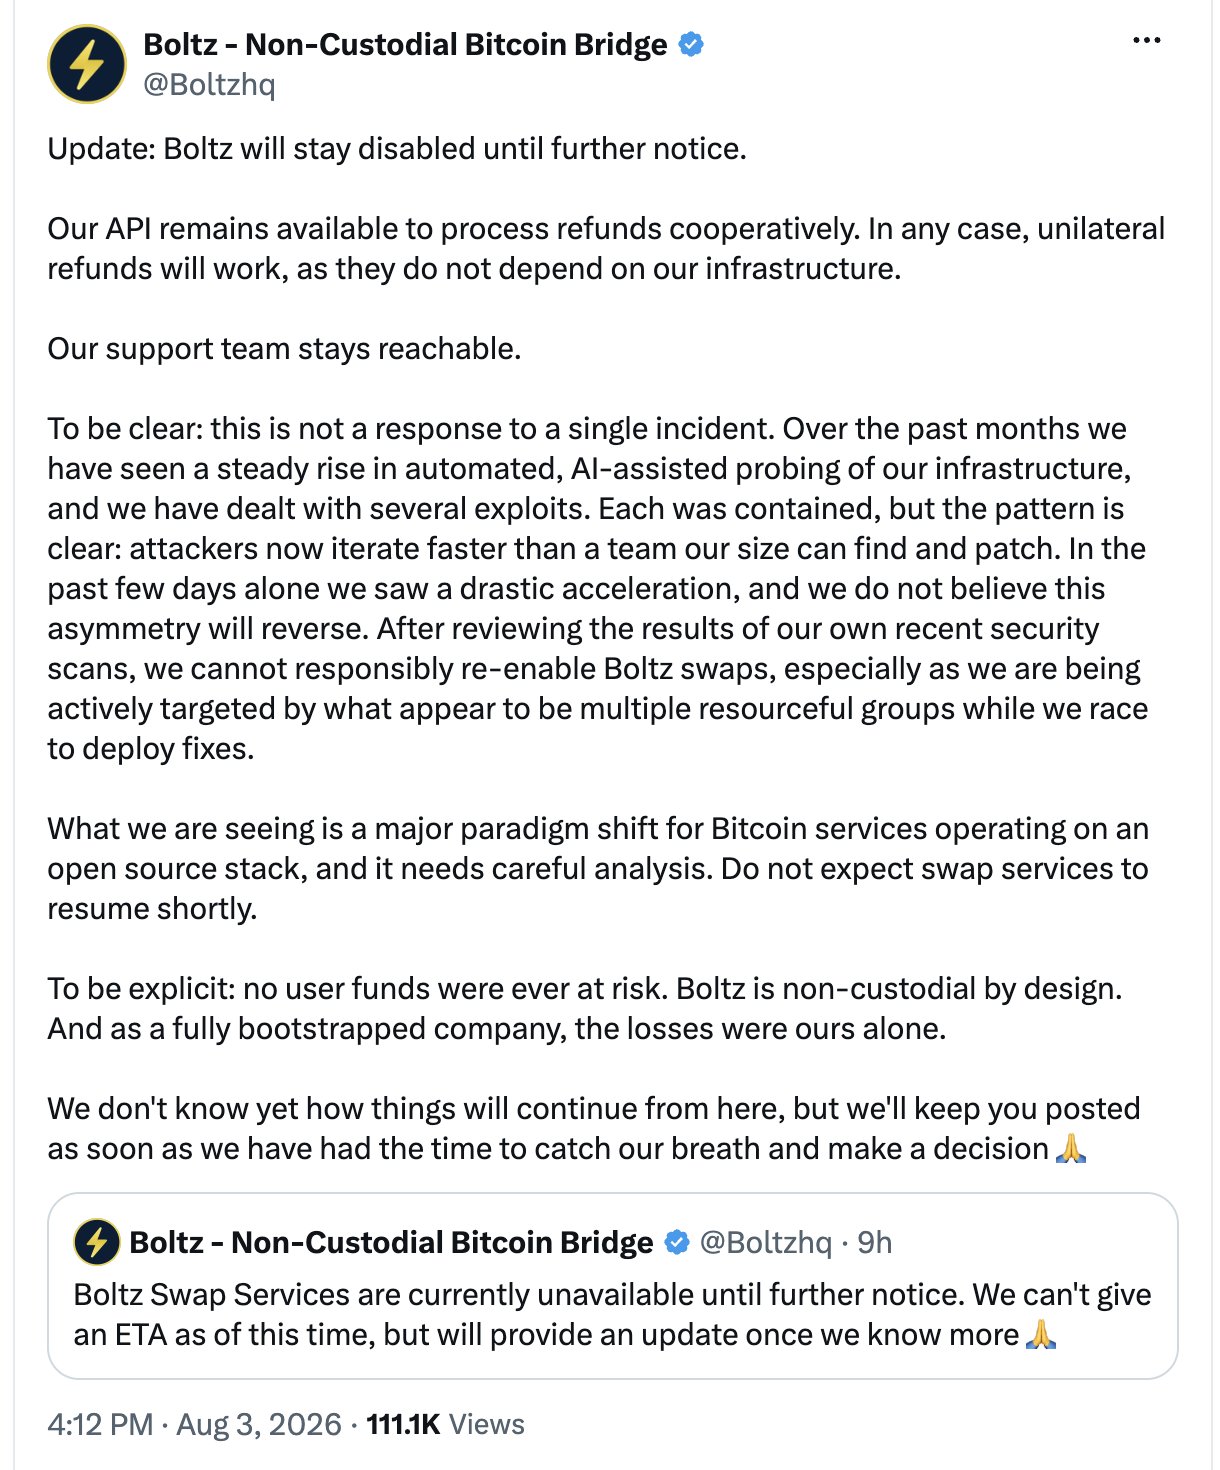Open the quoted tweet about Swap Services unavailable
This screenshot has height=1470, width=1220.
pos(612,1286)
